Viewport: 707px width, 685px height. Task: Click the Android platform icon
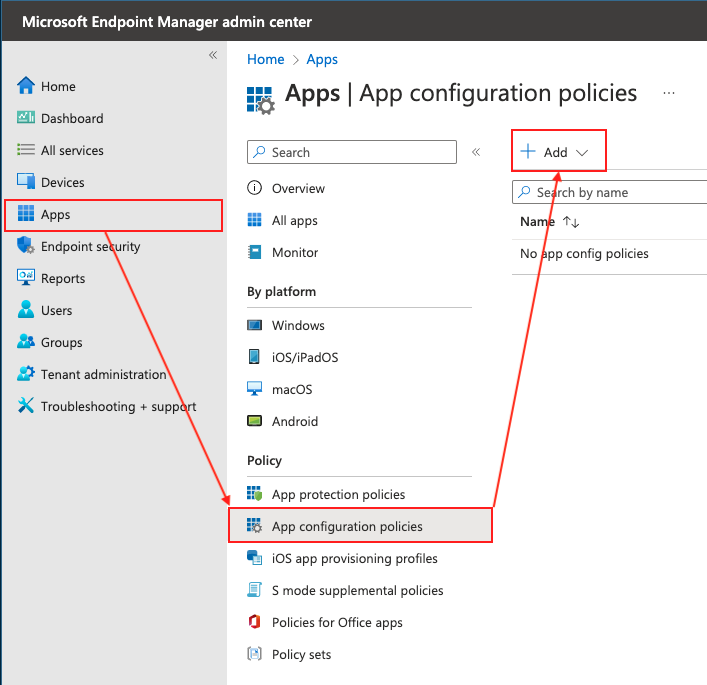click(254, 421)
